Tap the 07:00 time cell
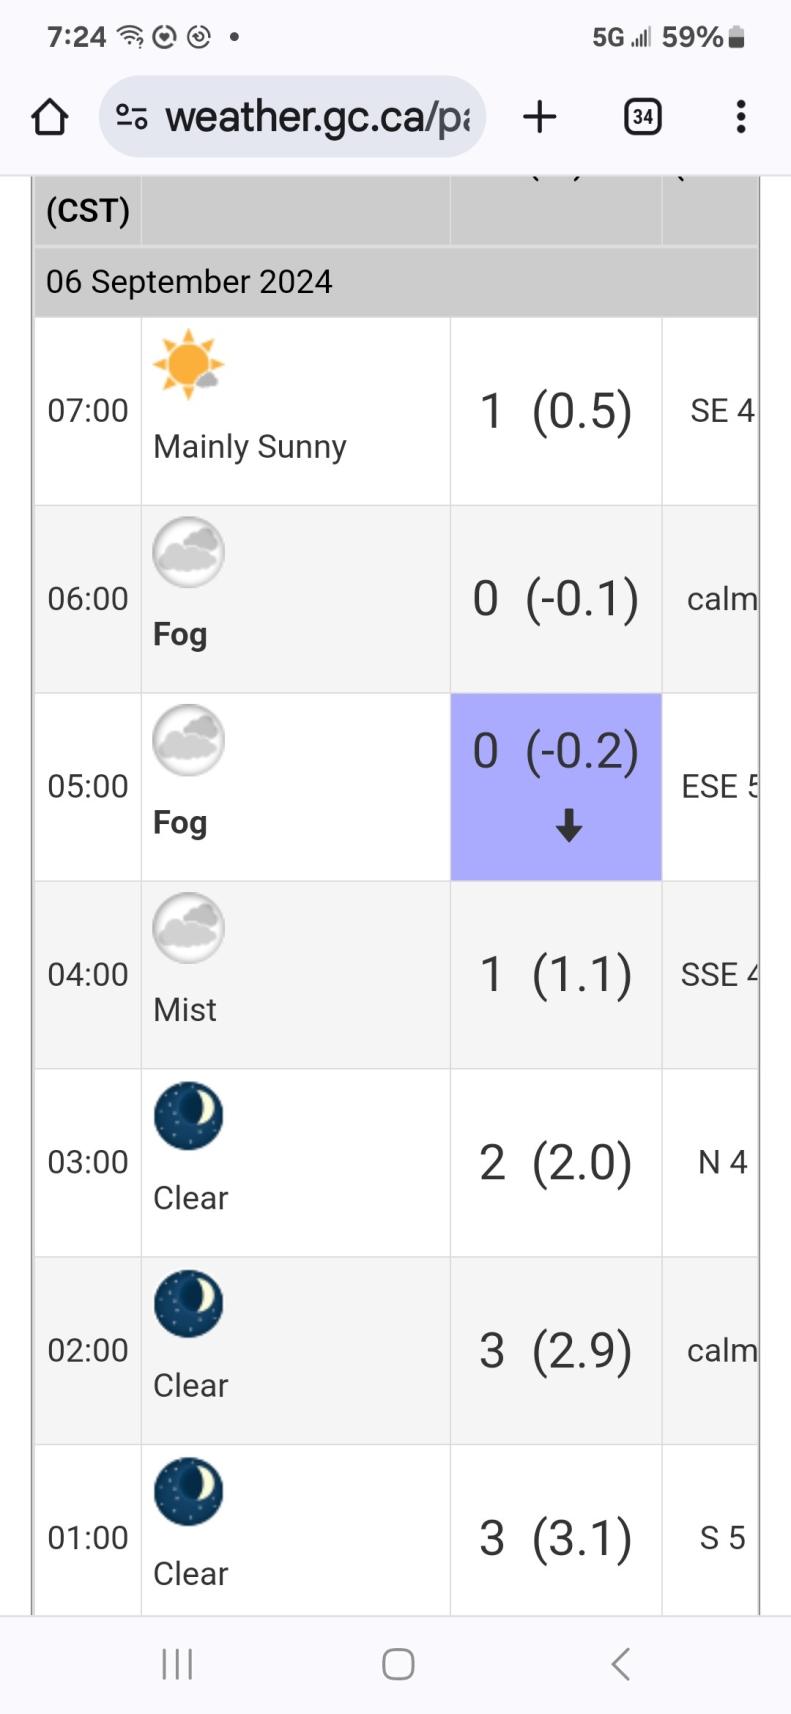The image size is (791, 1714). click(88, 411)
